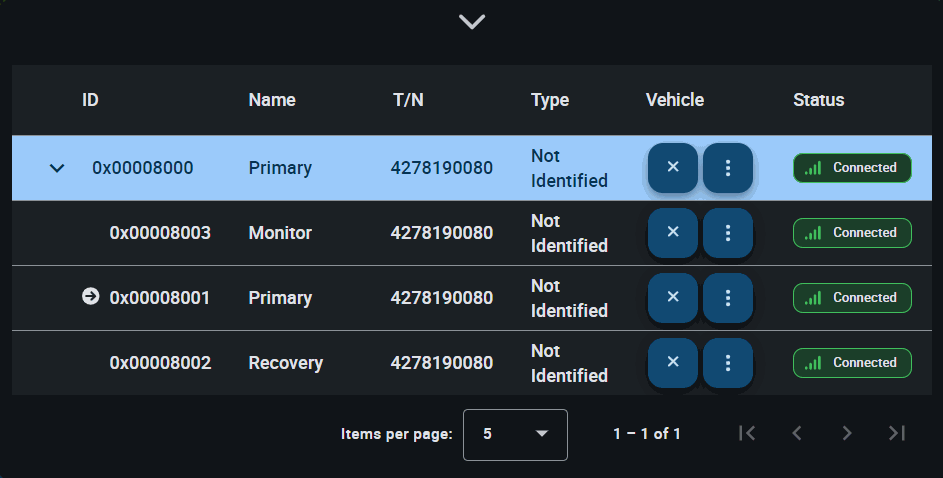The image size is (943, 478).
Task: Click the X button in the Recovery row
Action: tap(673, 363)
